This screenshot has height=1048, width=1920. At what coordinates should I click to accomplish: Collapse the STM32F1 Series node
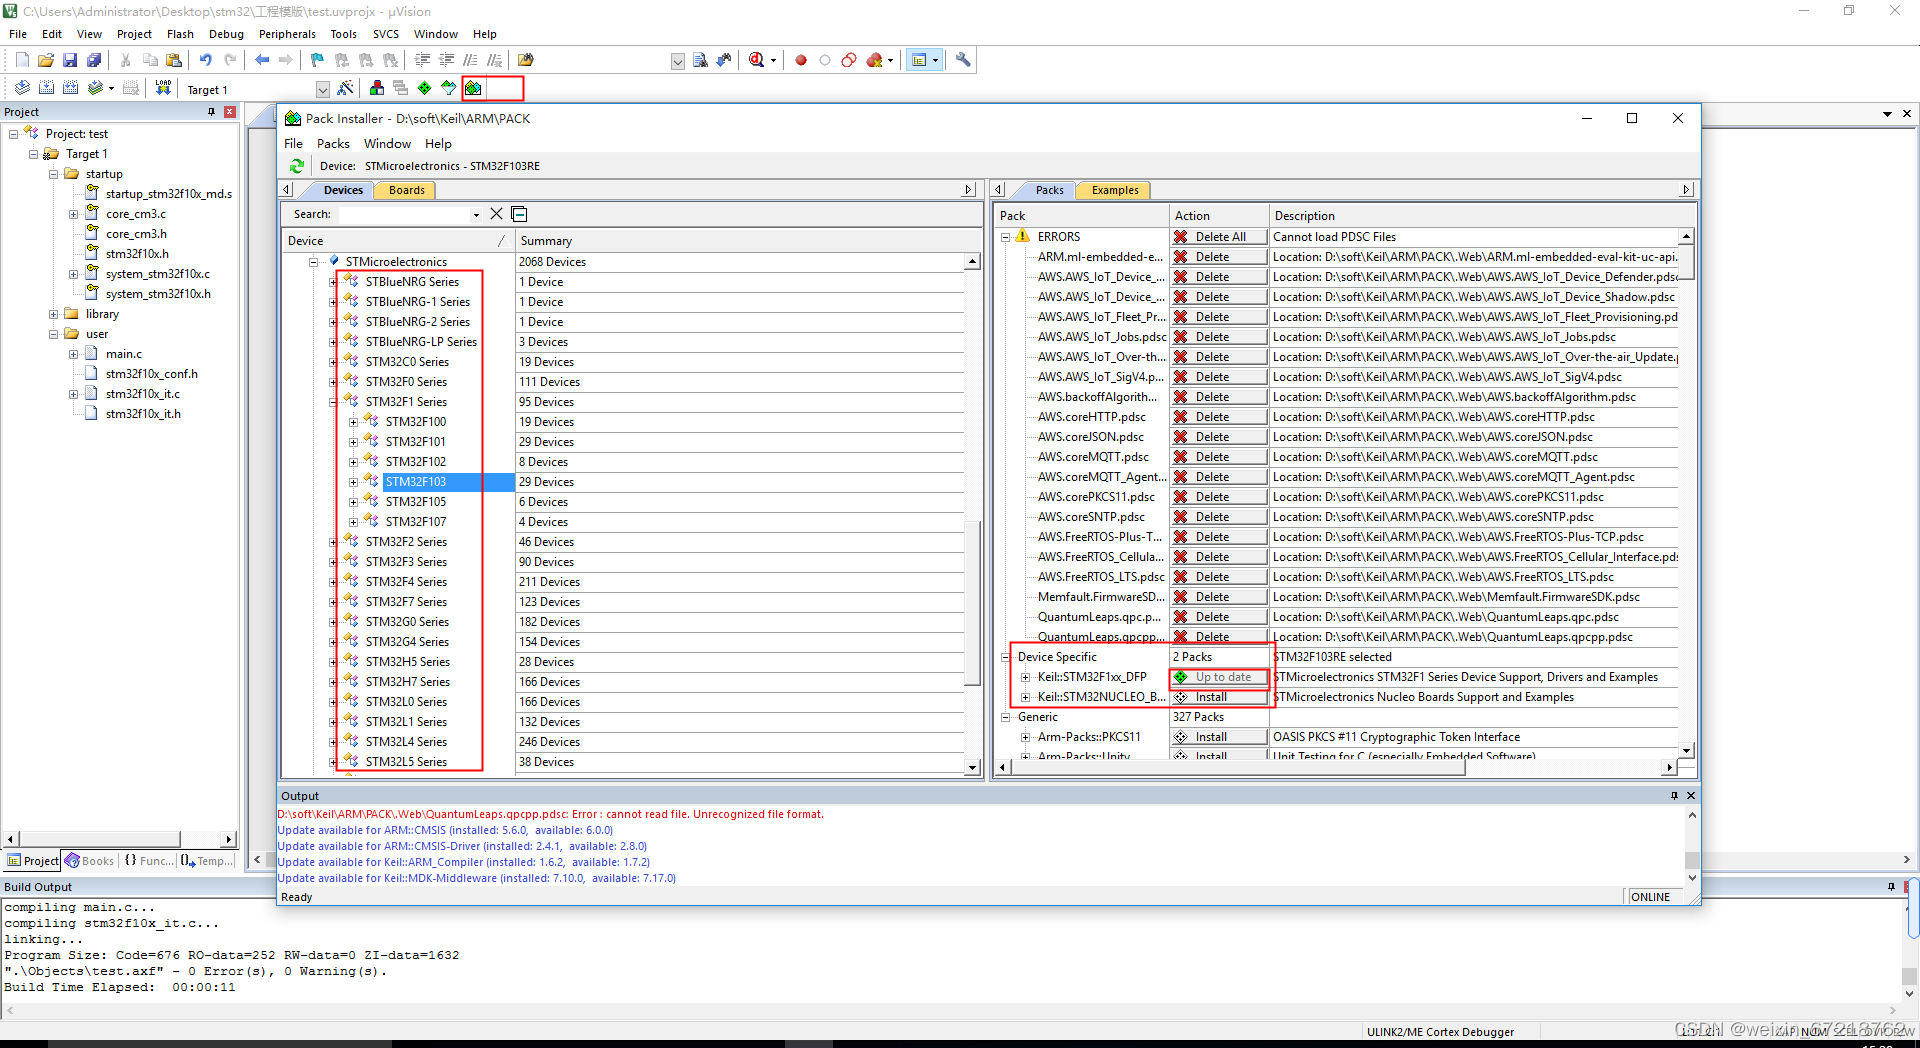[333, 402]
